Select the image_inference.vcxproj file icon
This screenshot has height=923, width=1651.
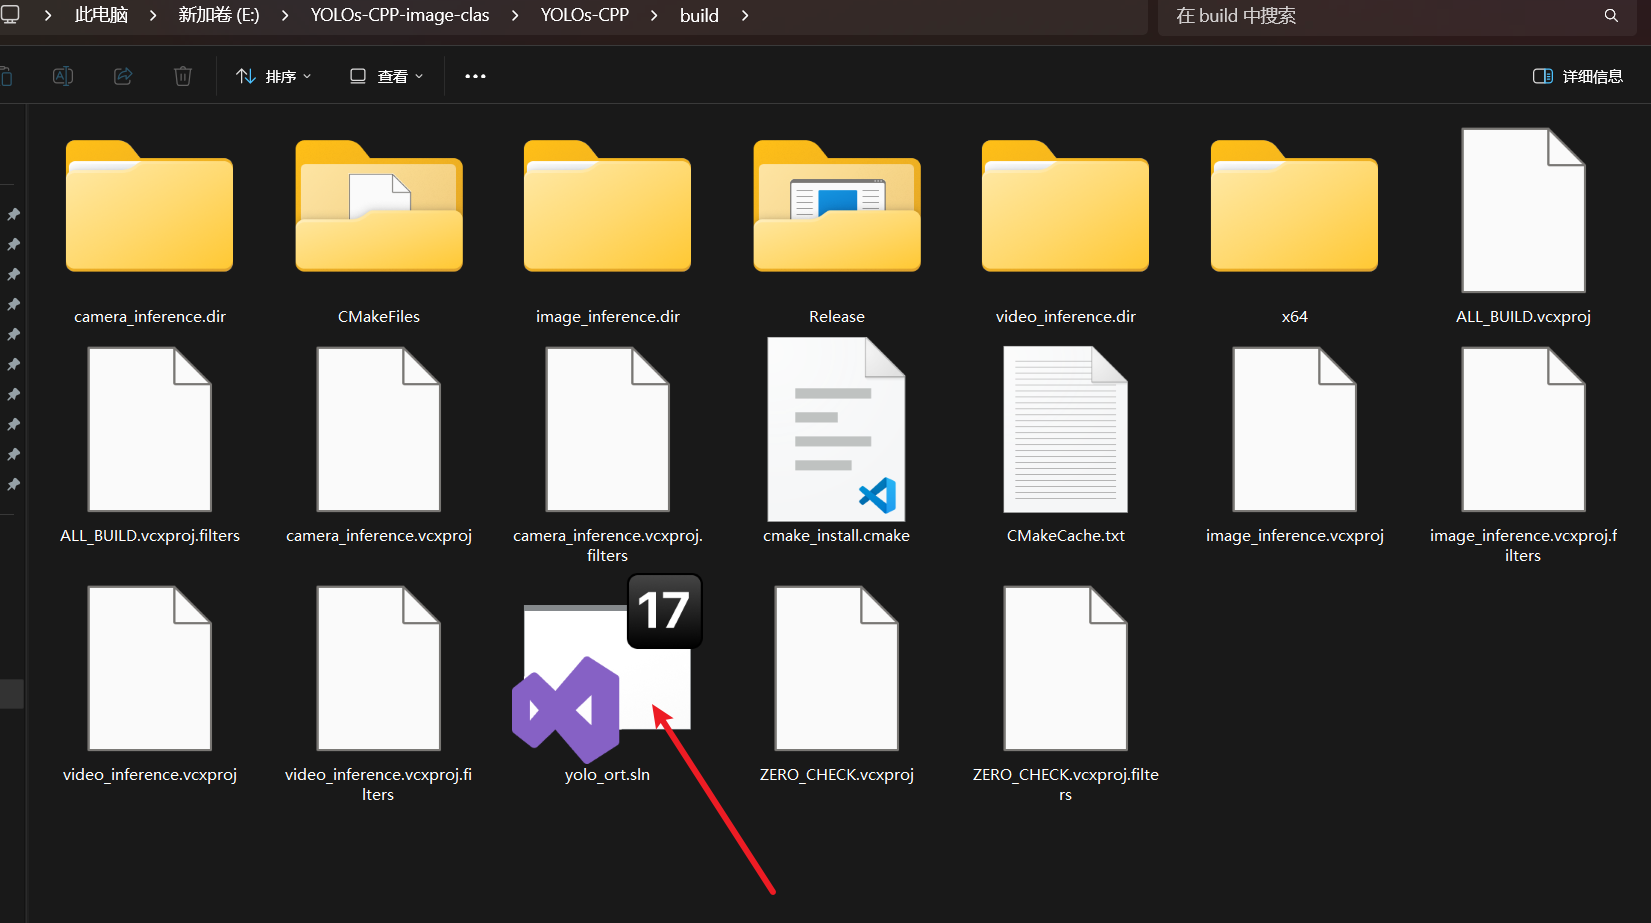click(1294, 429)
